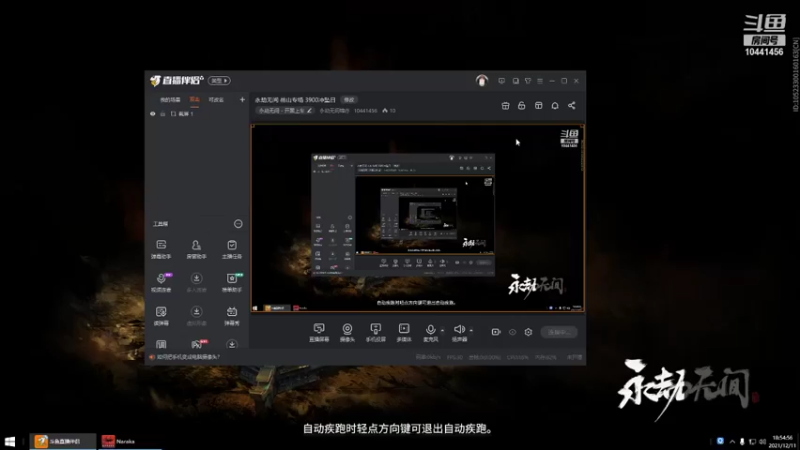Open the gift box icon above preview
Viewport: 800px width, 450px height.
pos(506,106)
